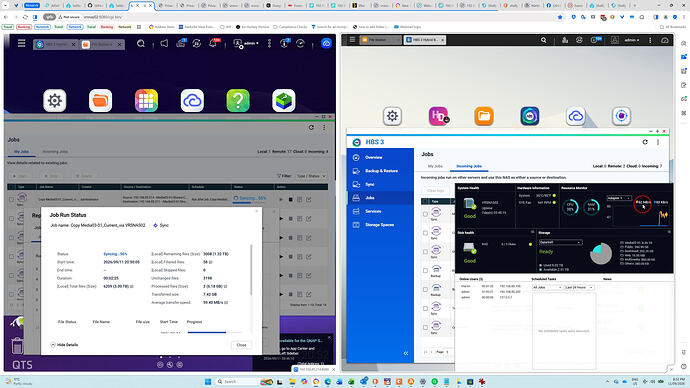Tick the first incoming job checkbox
690x388 pixels.
425,214
